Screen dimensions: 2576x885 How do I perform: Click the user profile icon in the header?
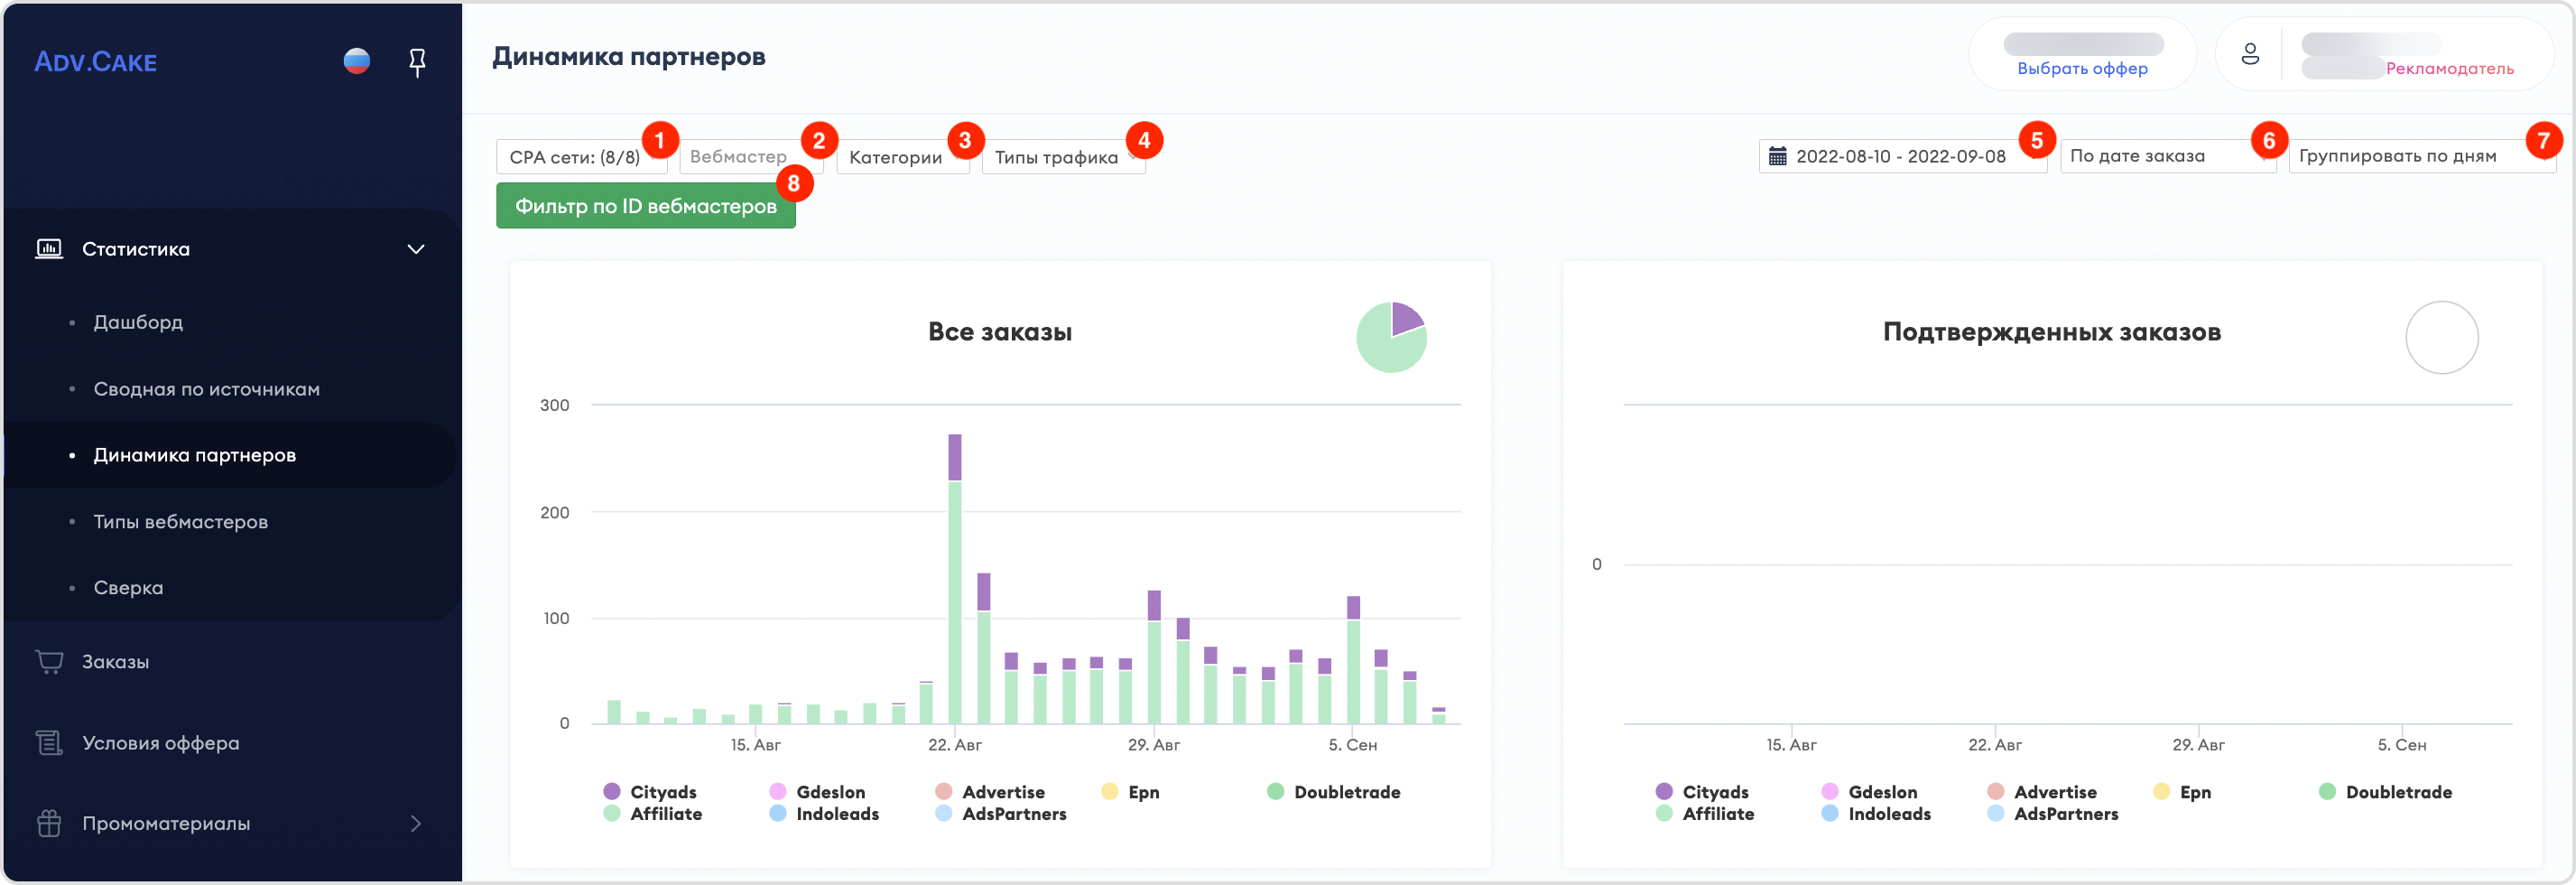[2250, 54]
